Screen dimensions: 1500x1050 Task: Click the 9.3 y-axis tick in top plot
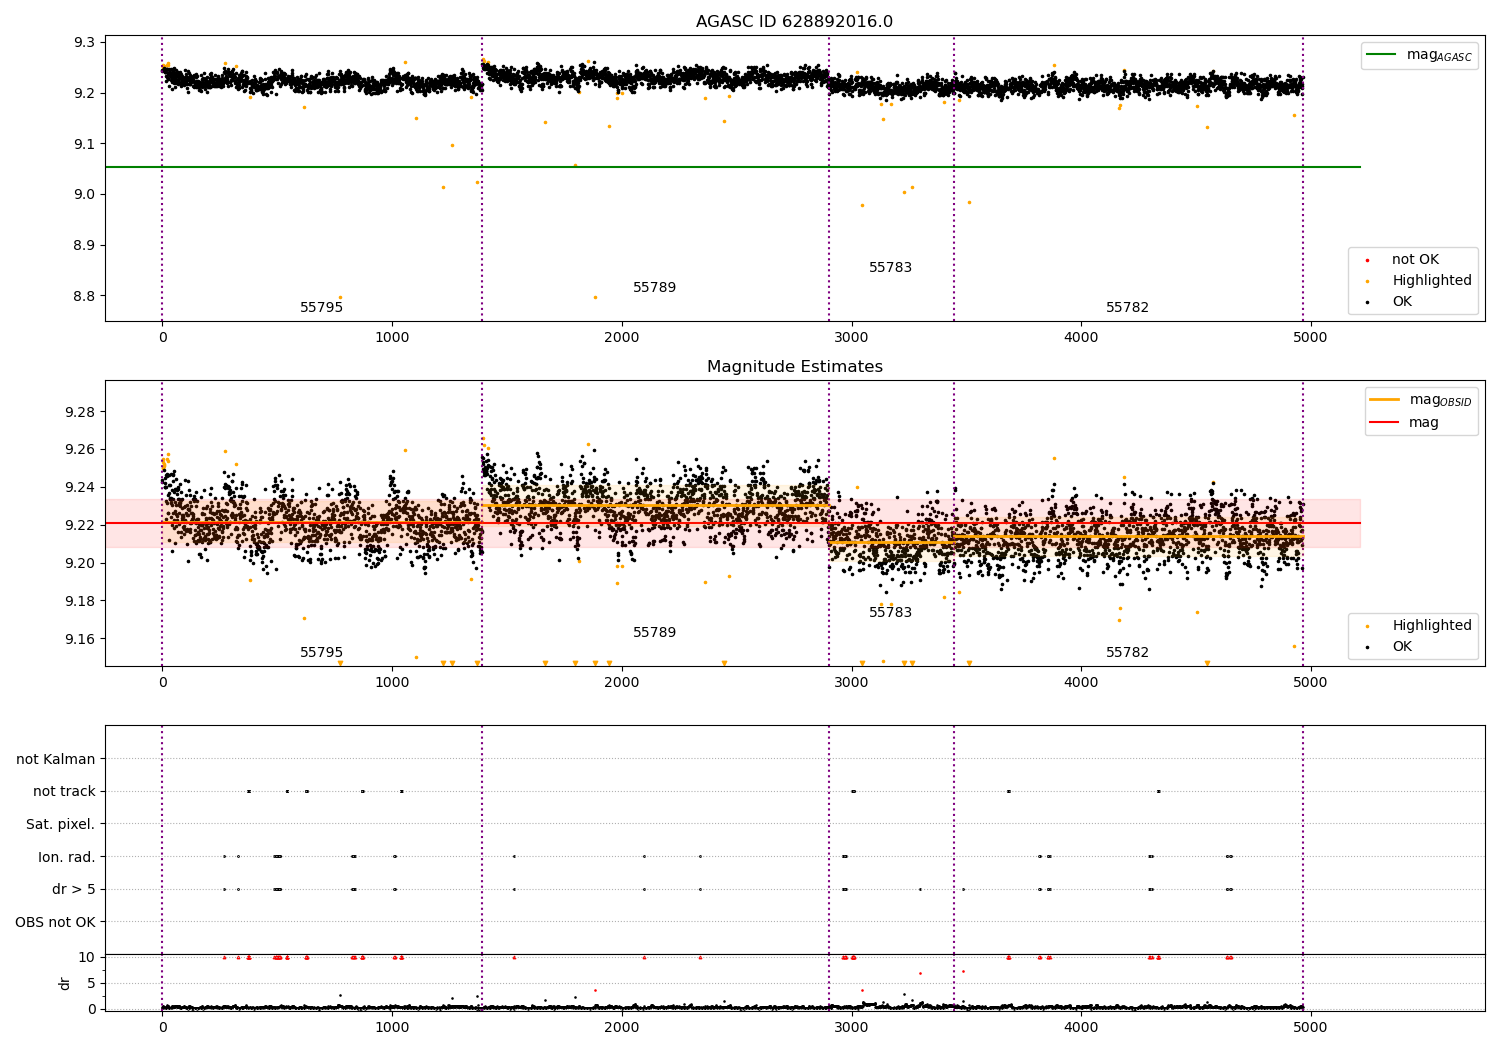(x=84, y=43)
